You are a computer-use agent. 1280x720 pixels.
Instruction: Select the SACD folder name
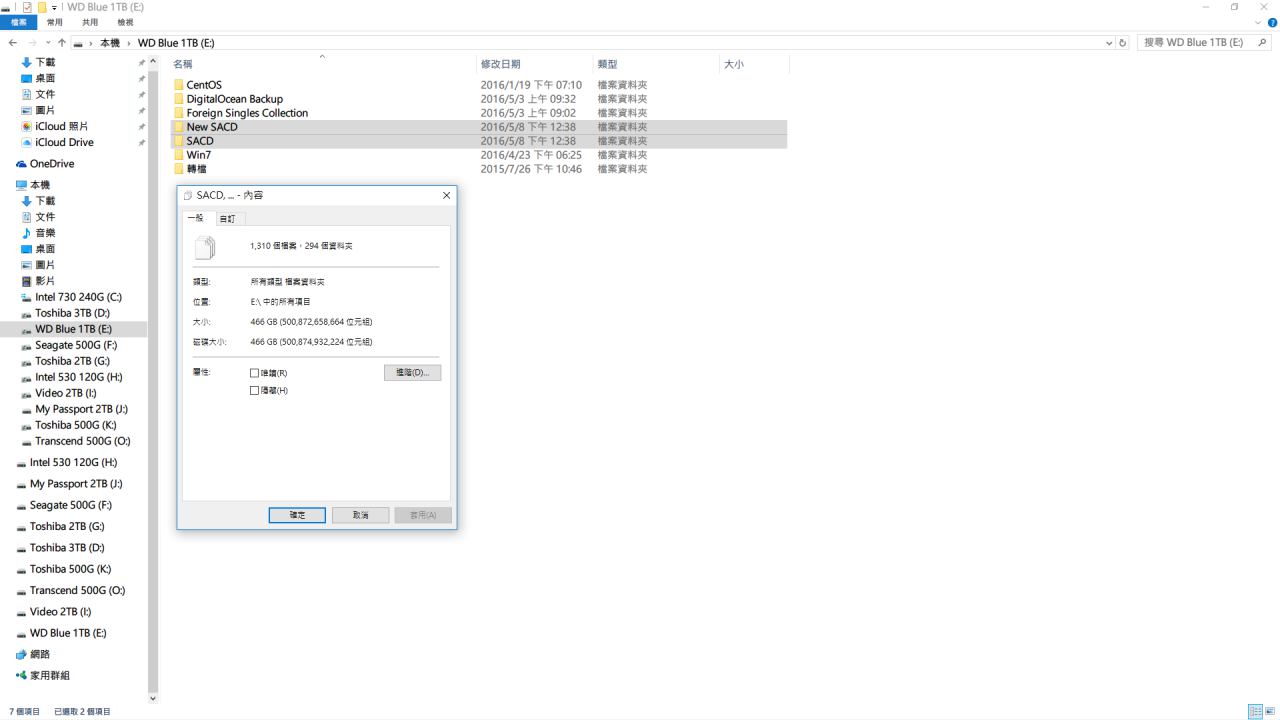click(200, 141)
